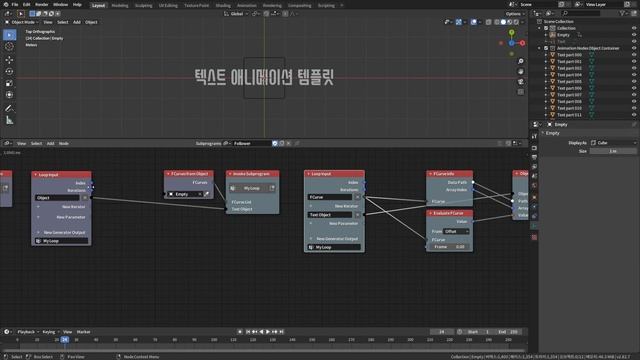Toggle X-ray display in viewport header
Image resolution: width=640 pixels, height=360 pixels.
(x=489, y=22)
